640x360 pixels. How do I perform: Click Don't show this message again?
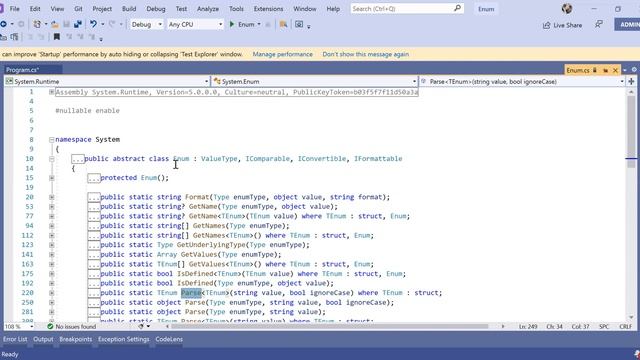pyautogui.click(x=366, y=54)
